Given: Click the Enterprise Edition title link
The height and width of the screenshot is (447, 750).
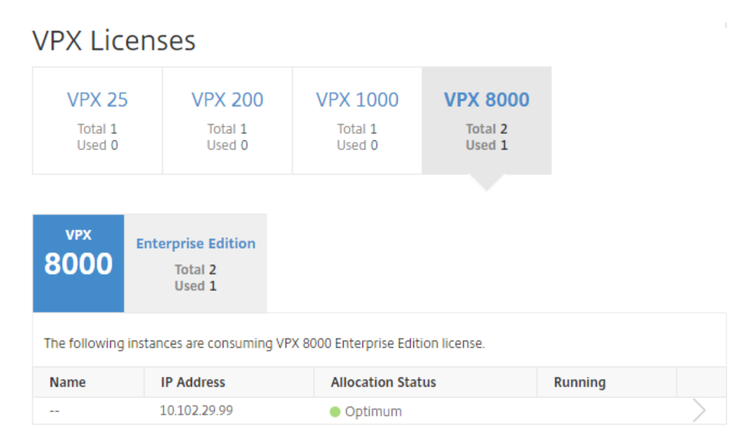Looking at the screenshot, I should tap(196, 243).
